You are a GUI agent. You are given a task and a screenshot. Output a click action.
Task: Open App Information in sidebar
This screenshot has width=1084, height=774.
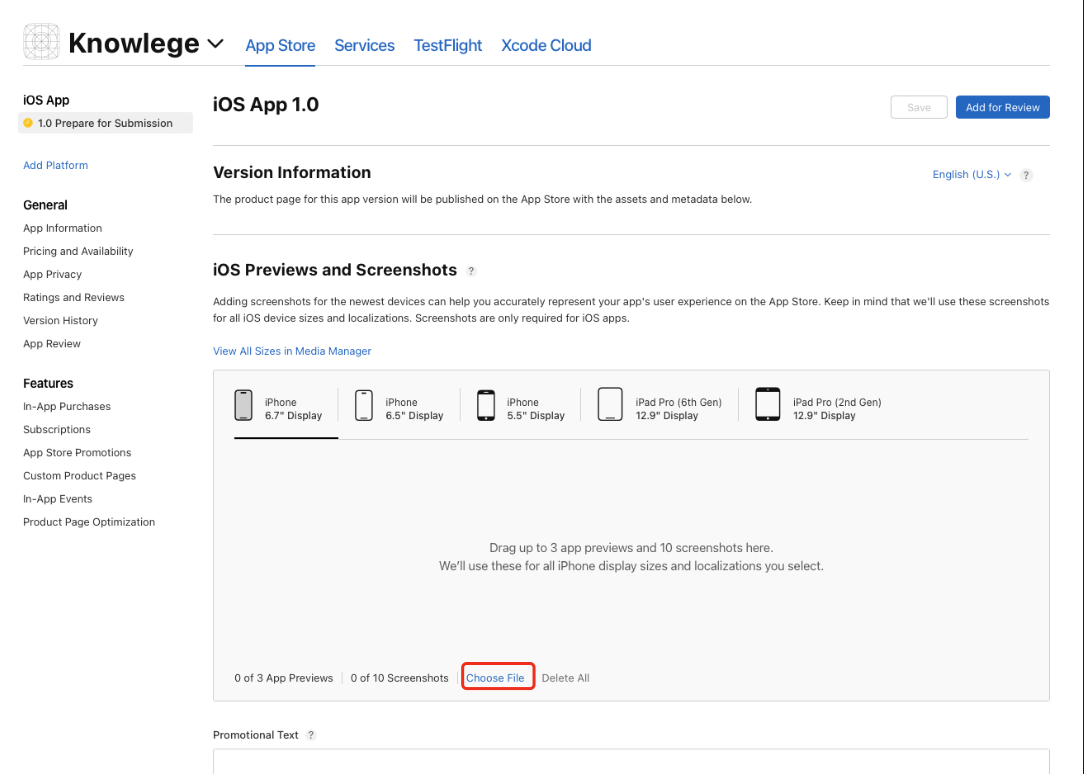click(62, 228)
